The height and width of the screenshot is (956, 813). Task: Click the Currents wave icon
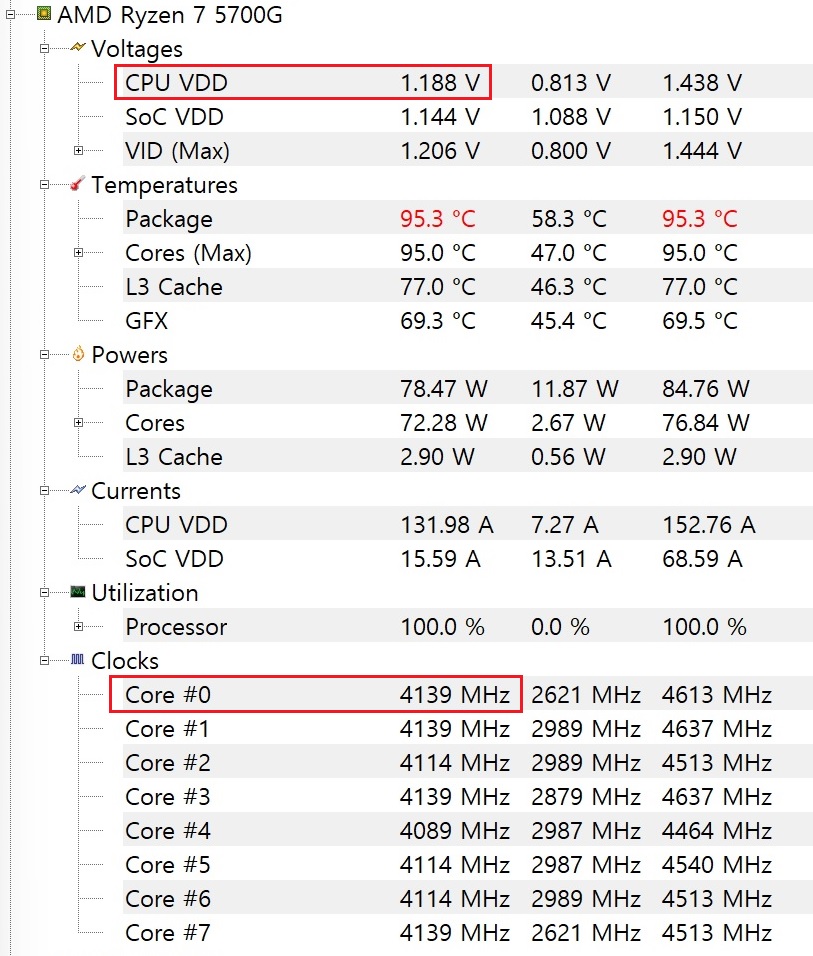tap(77, 490)
